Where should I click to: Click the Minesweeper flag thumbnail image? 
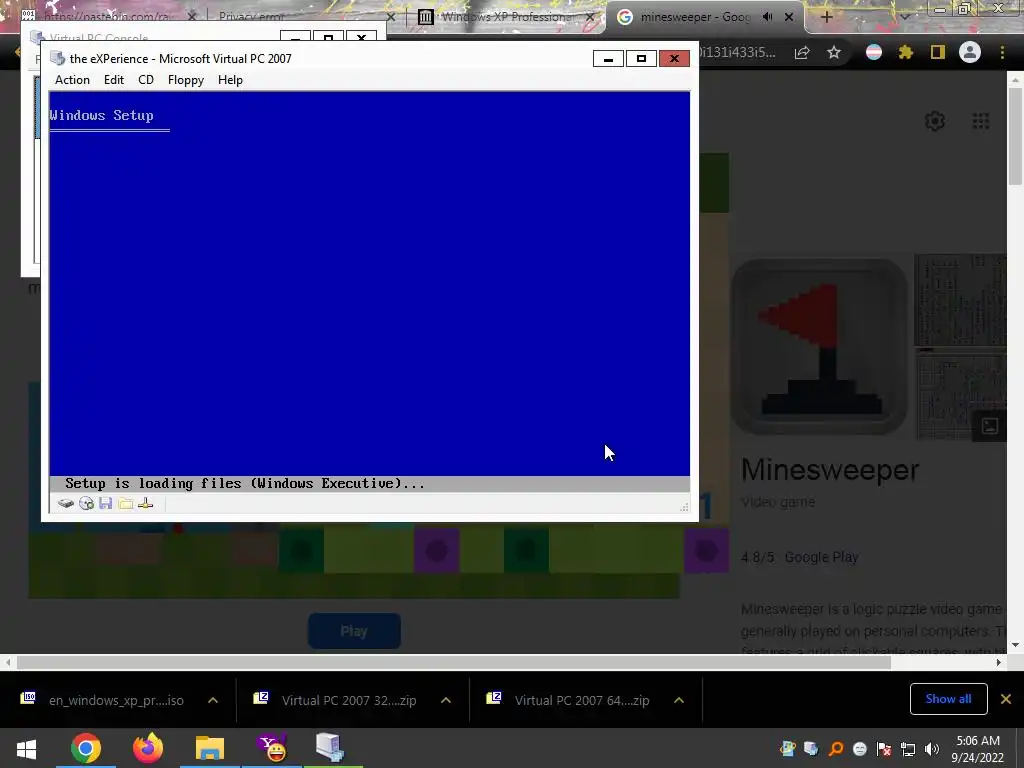pyautogui.click(x=819, y=347)
